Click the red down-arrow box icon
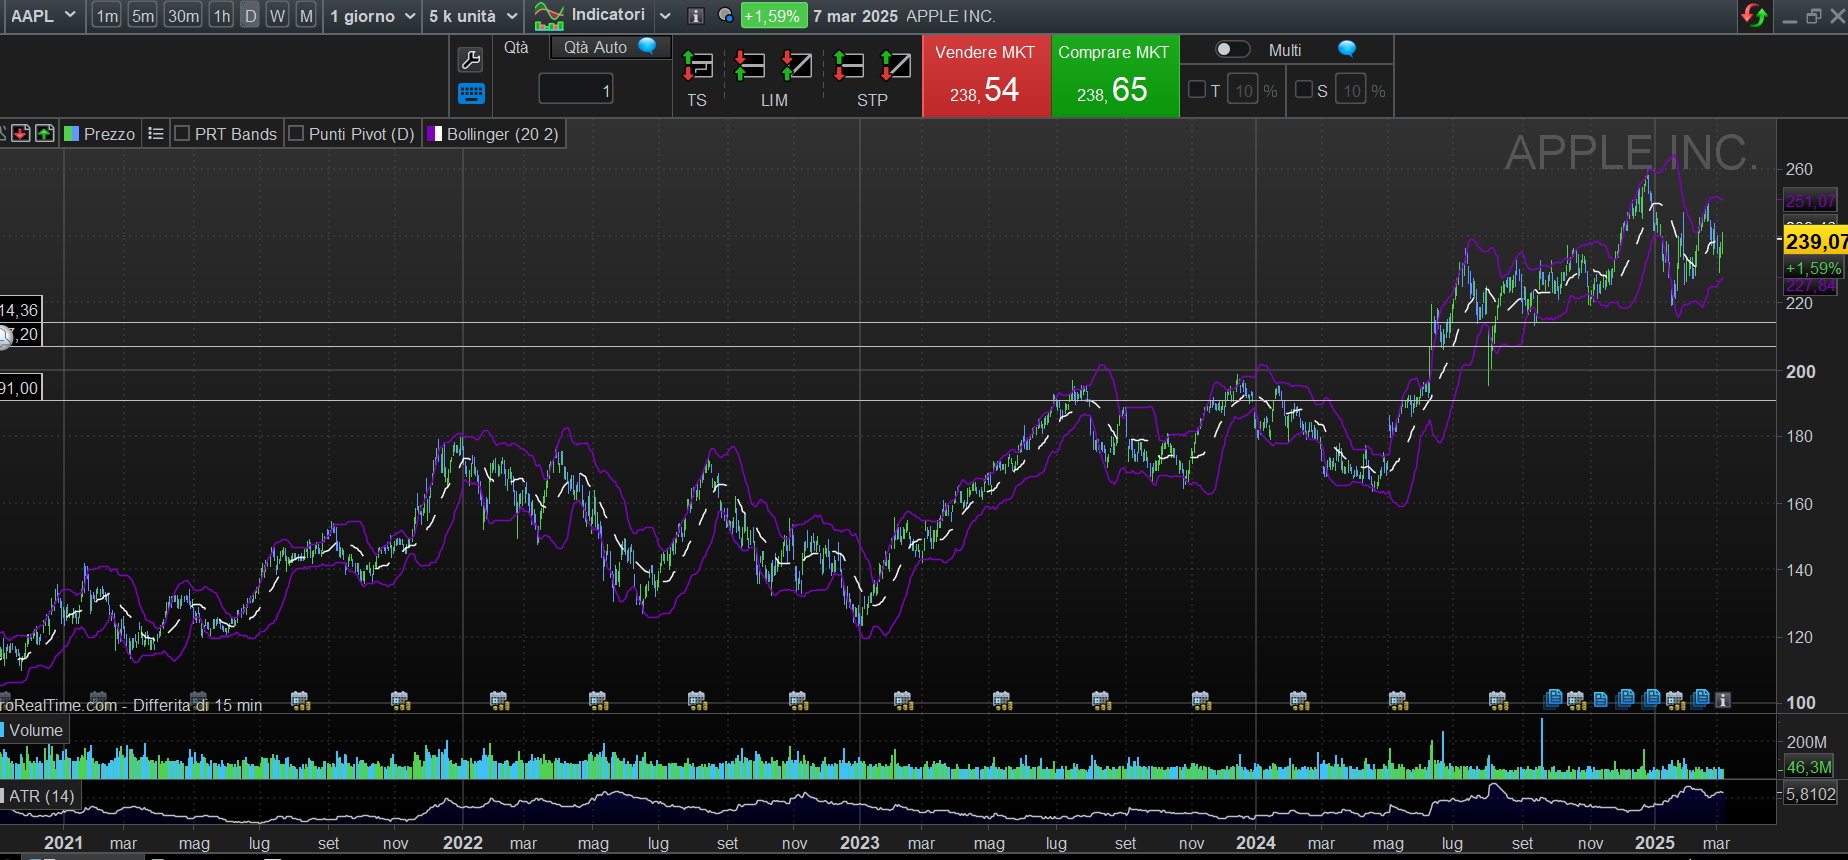1848x860 pixels. 20,134
